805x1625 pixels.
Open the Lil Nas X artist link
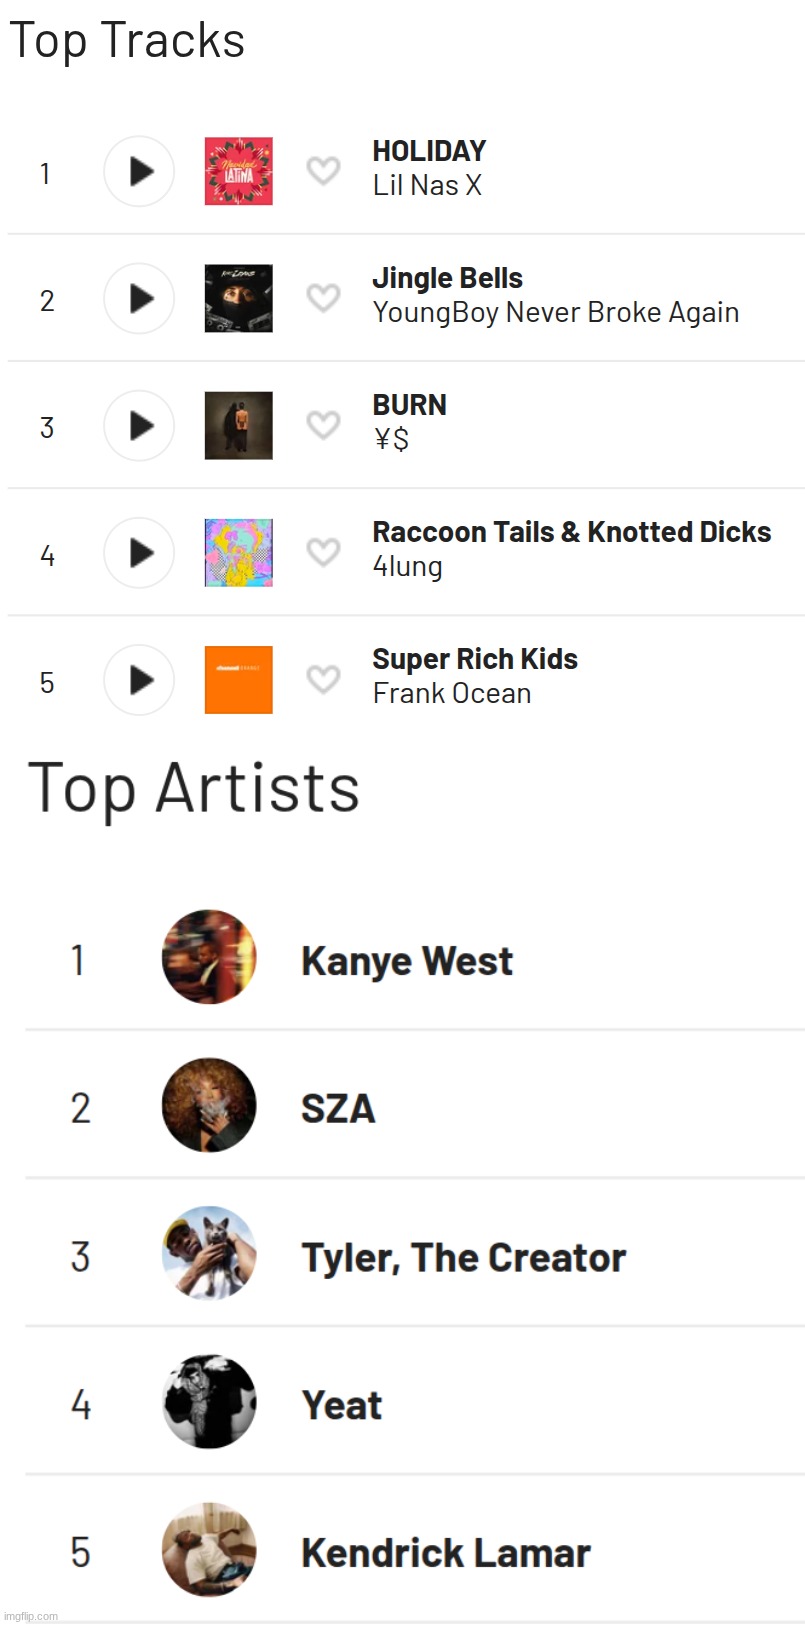point(427,186)
